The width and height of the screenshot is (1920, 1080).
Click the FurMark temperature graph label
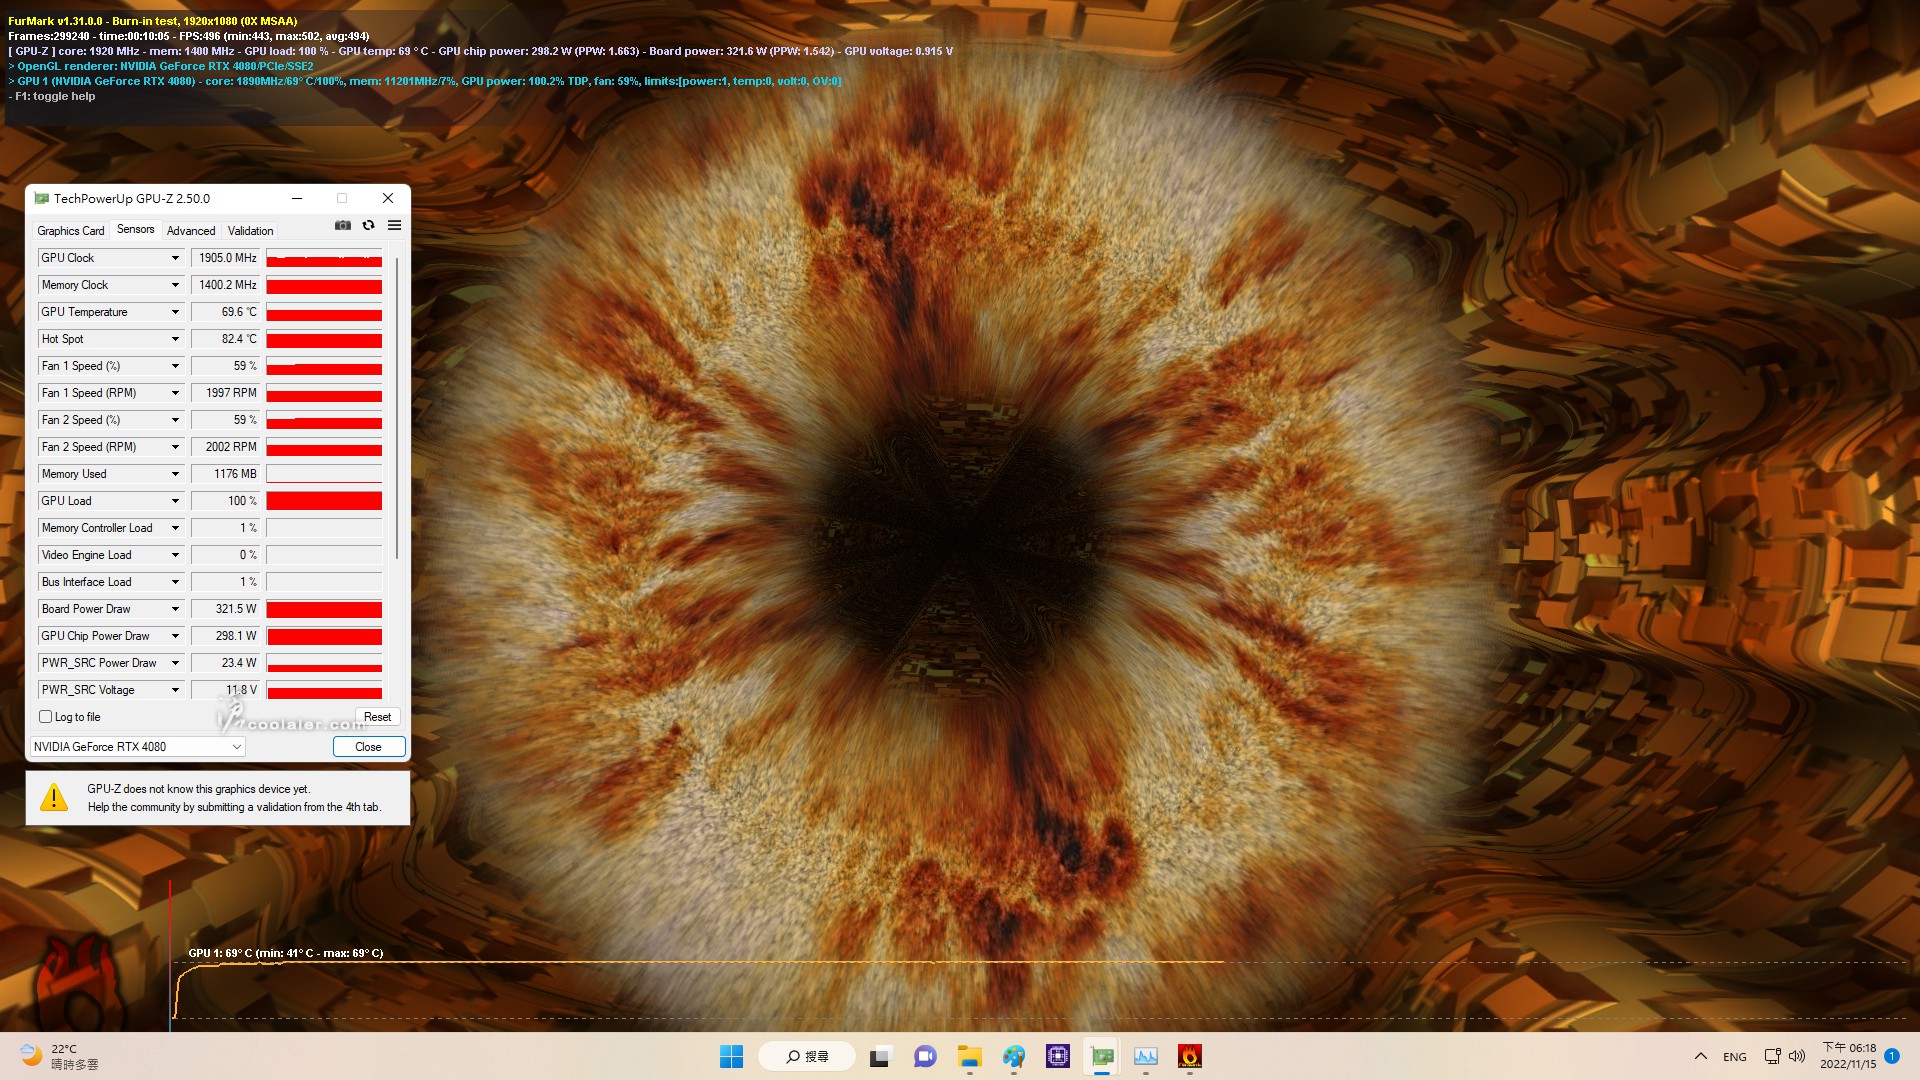[286, 953]
